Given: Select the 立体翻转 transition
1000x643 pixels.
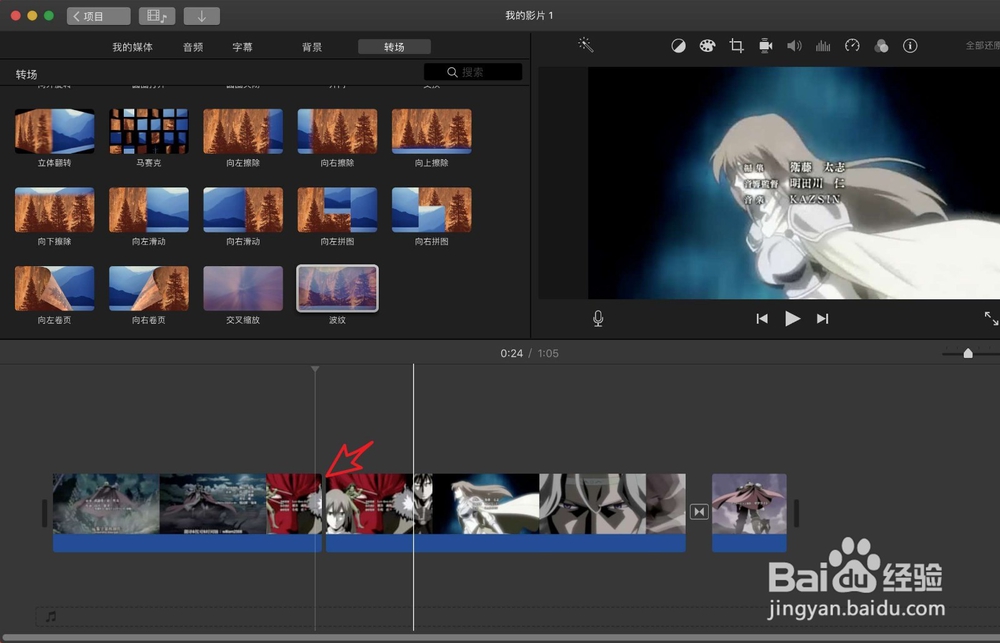Looking at the screenshot, I should 55,131.
